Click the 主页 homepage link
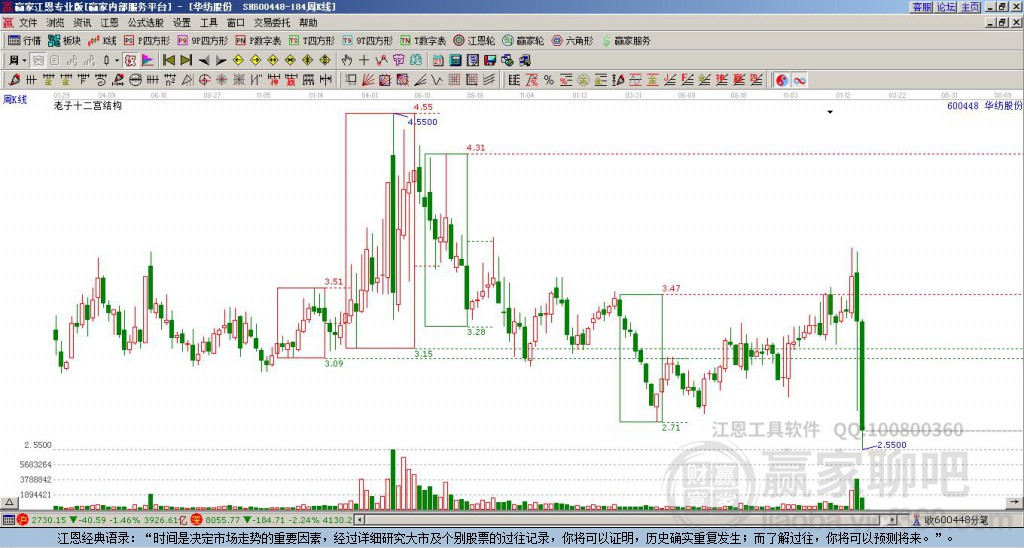Image resolution: width=1024 pixels, height=548 pixels. pyautogui.click(x=970, y=7)
